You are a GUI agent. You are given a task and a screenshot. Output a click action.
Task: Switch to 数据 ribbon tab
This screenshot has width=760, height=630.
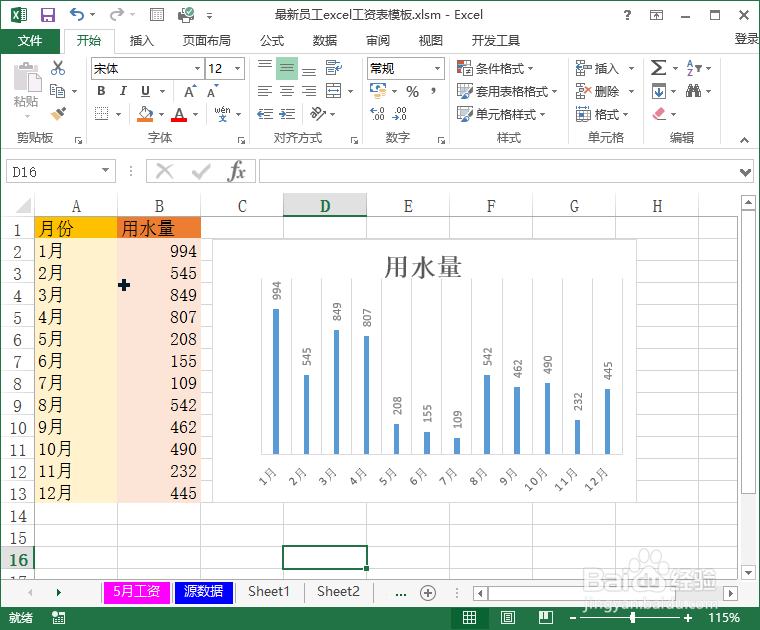tap(325, 41)
